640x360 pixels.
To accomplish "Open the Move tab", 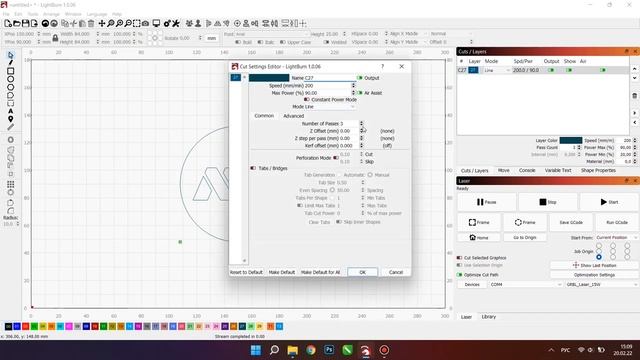I will tap(503, 171).
